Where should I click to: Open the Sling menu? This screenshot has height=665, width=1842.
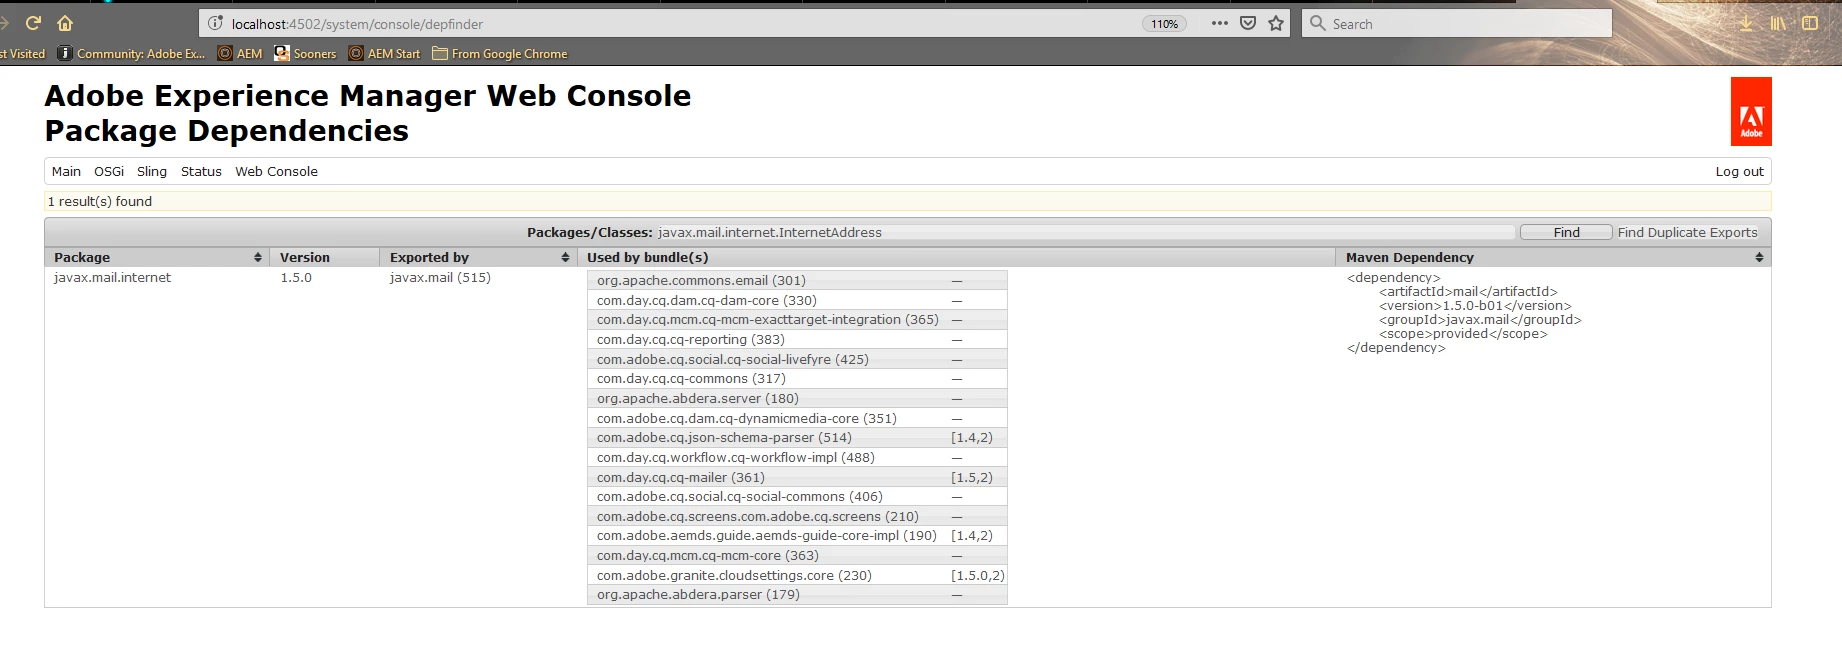(x=152, y=171)
